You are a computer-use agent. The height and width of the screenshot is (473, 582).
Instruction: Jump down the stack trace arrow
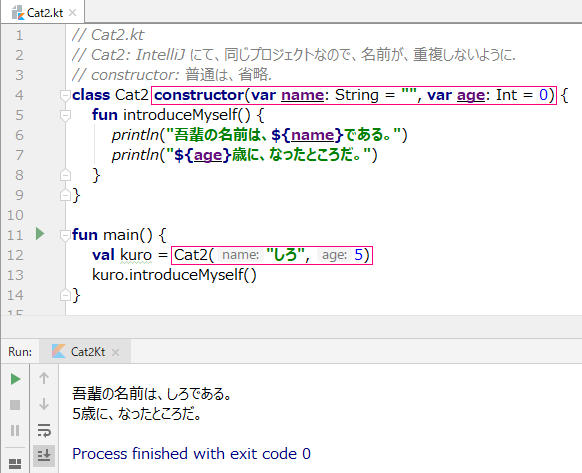[44, 404]
